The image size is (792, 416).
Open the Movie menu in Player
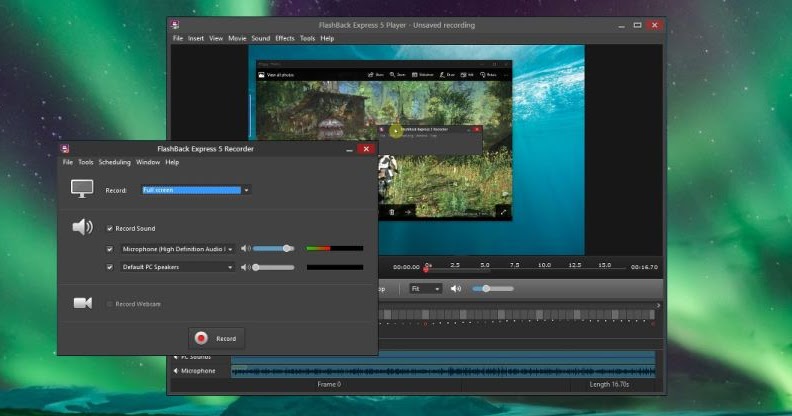click(237, 38)
